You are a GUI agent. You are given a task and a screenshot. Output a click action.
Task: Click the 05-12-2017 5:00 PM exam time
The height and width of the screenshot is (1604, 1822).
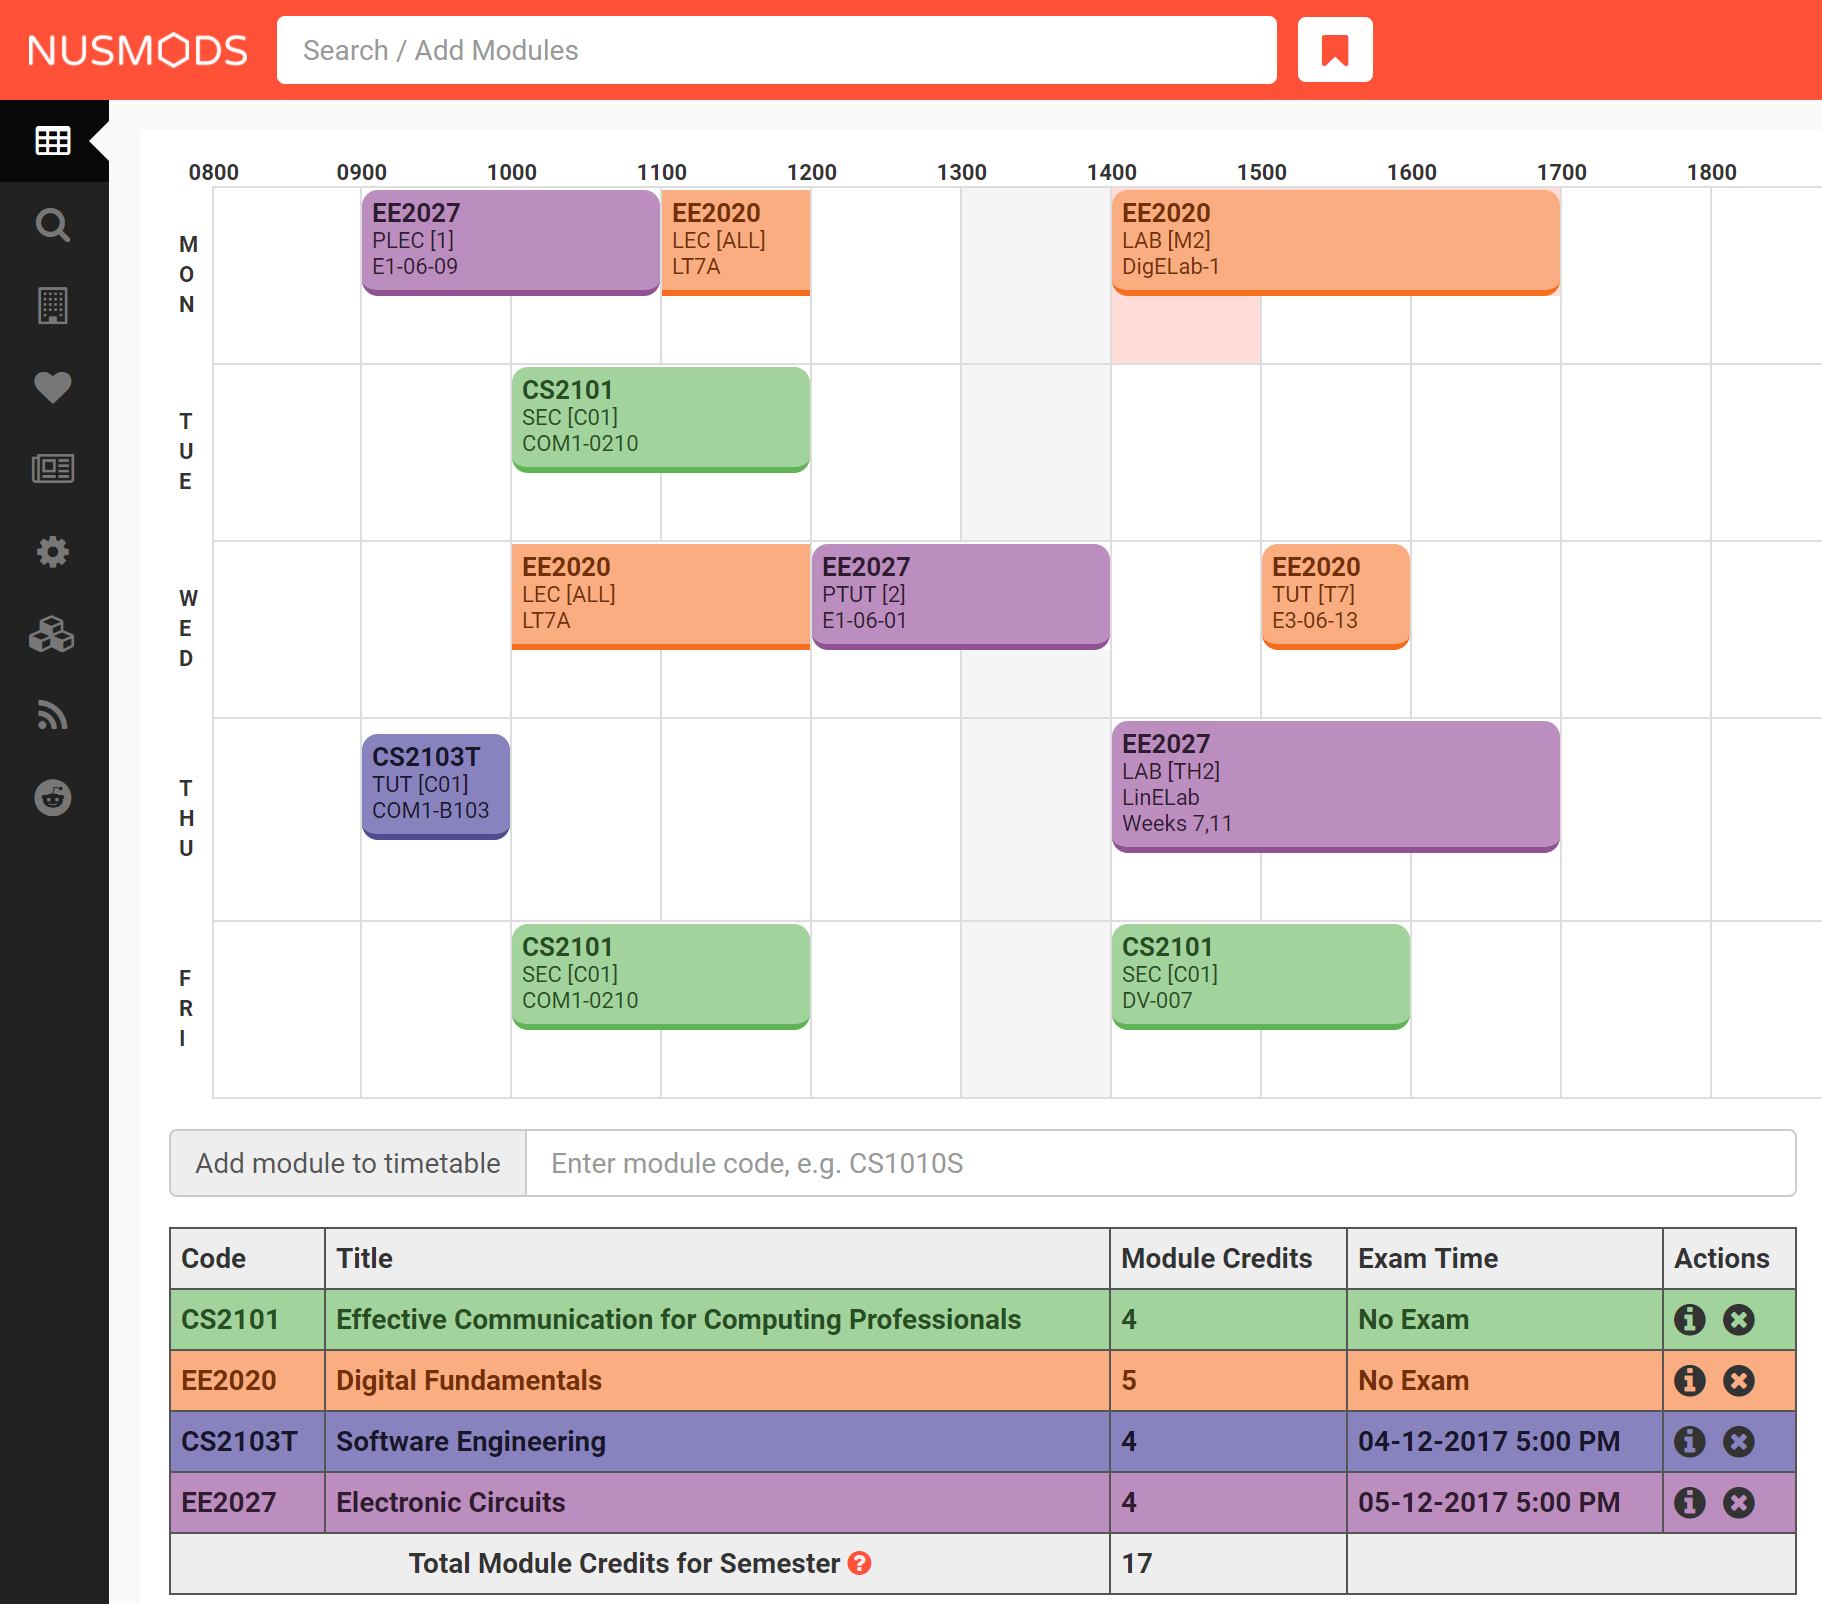point(1489,1503)
